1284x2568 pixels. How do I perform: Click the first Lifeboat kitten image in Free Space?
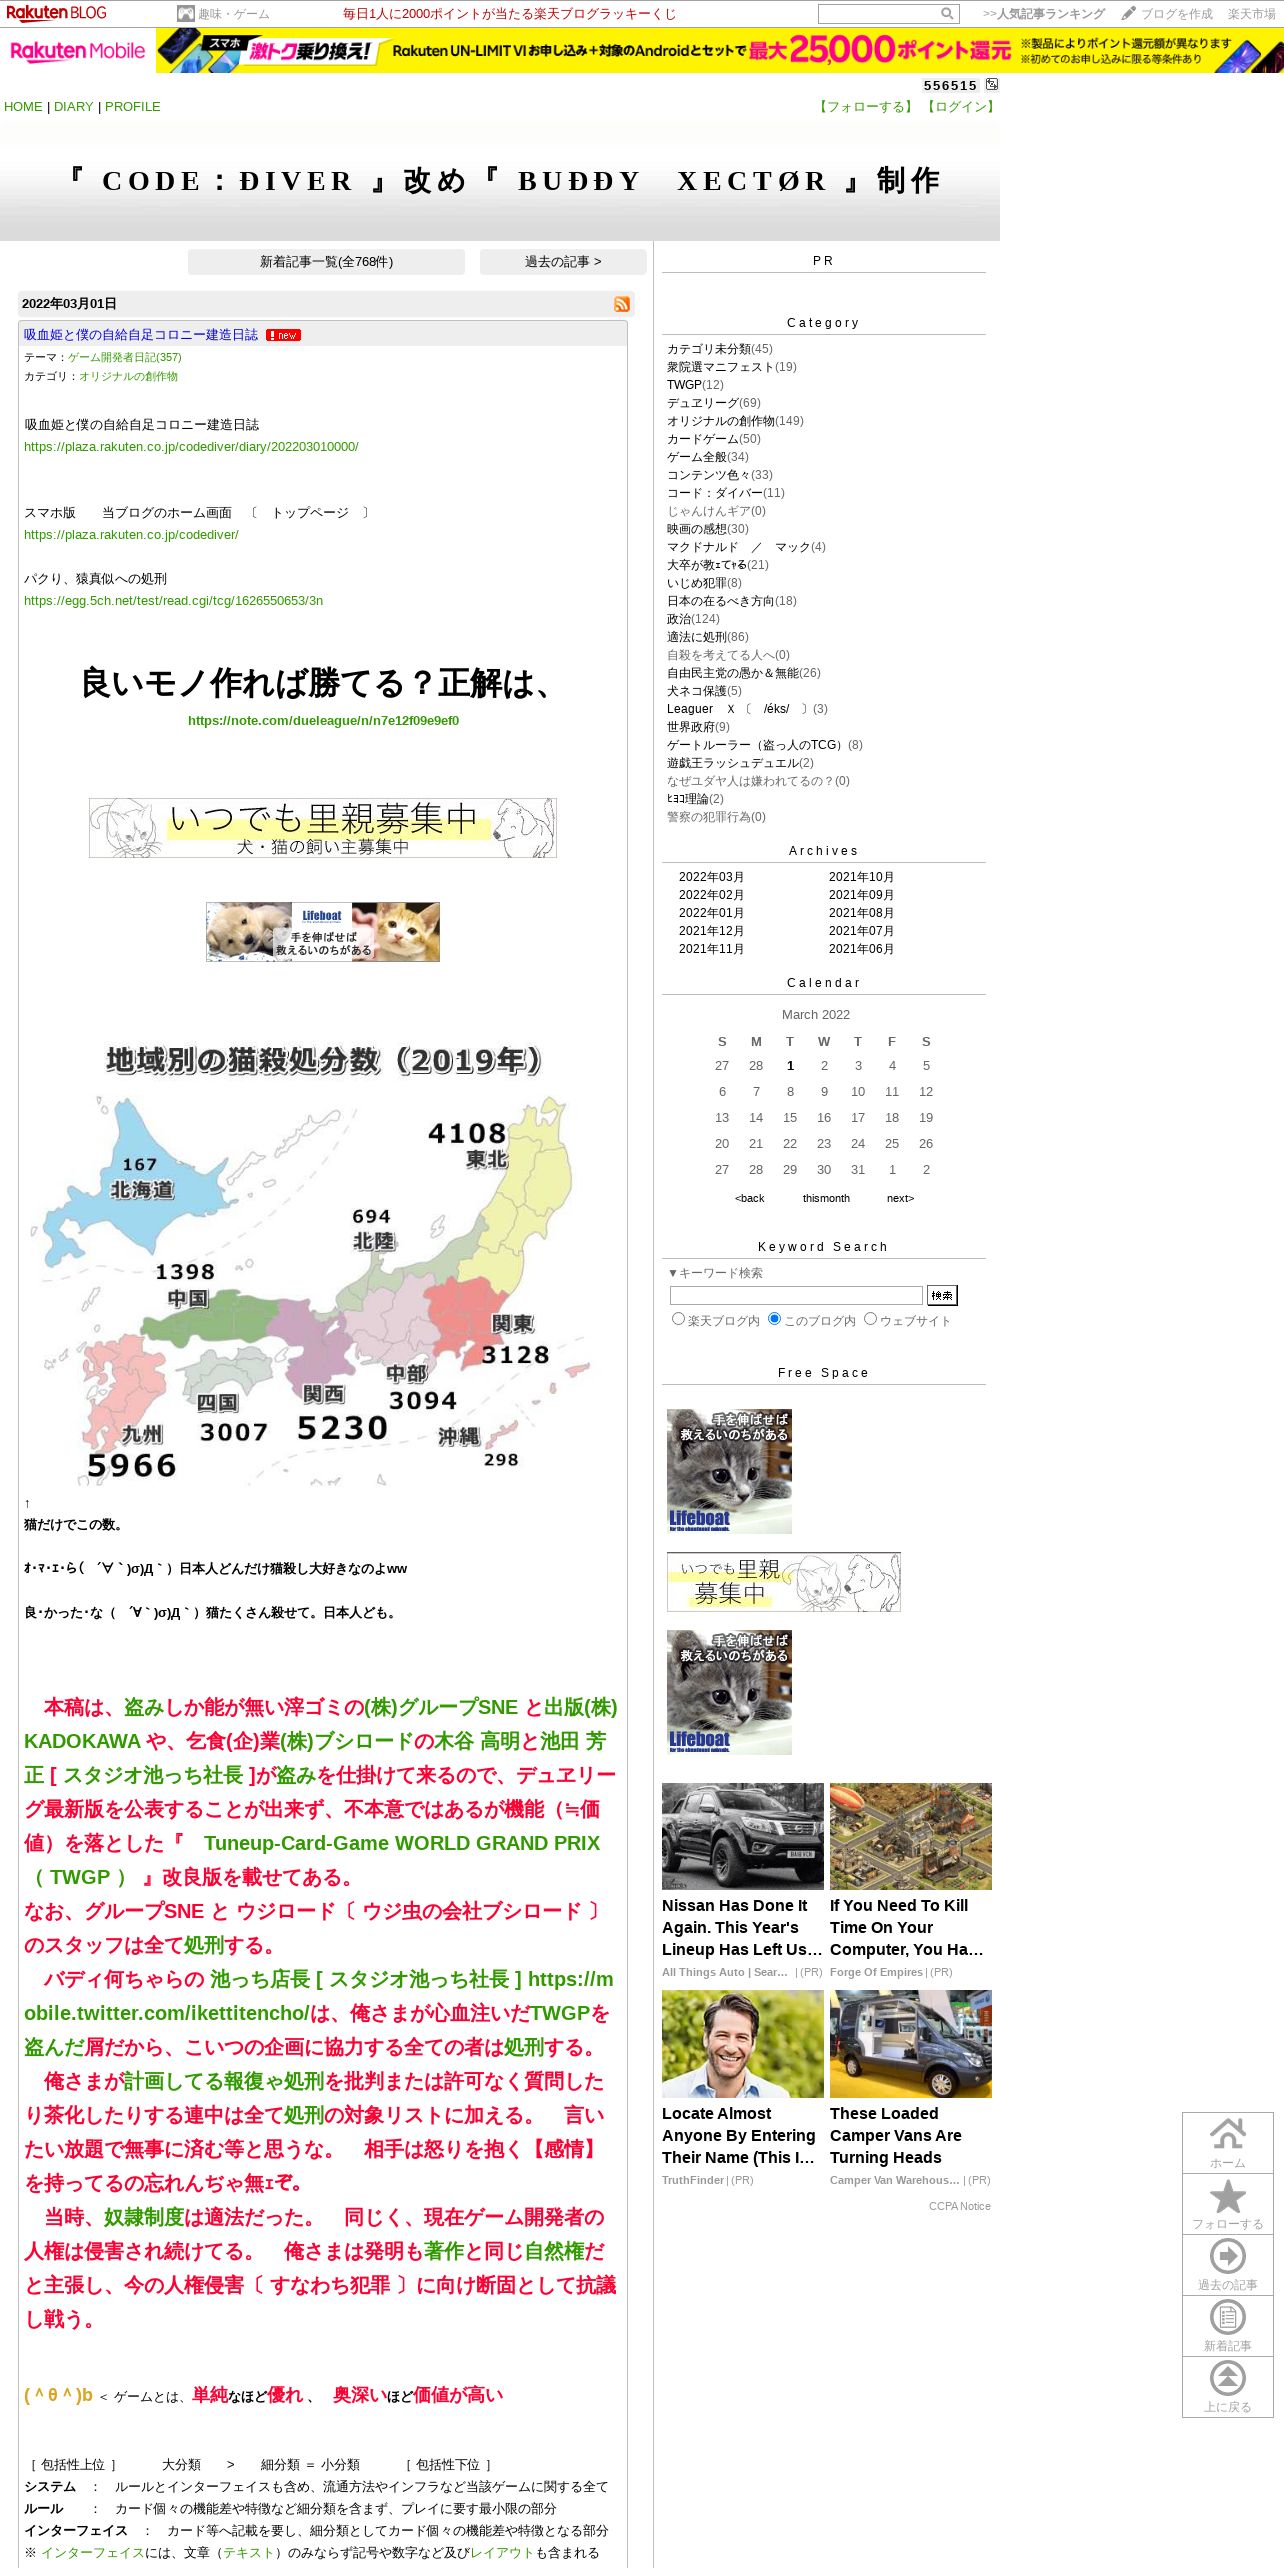(x=729, y=1471)
